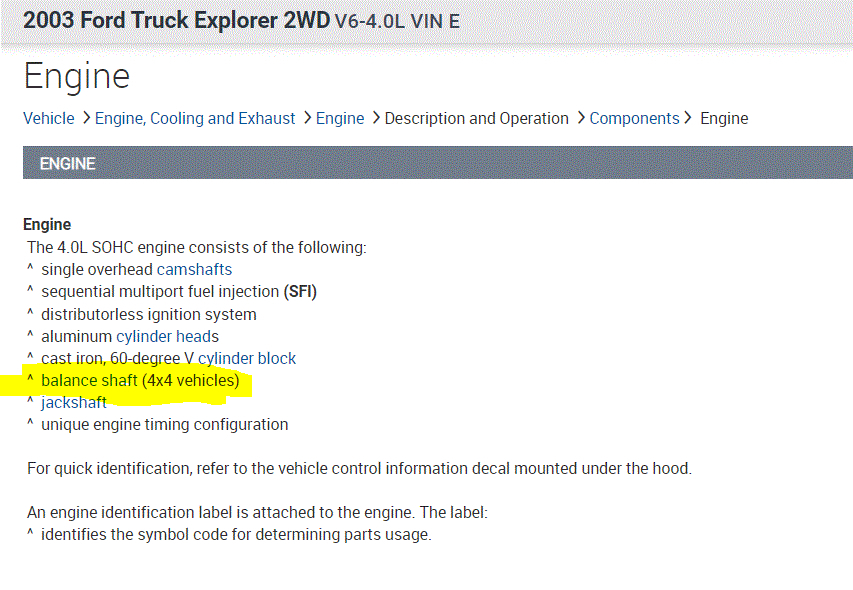Click the Vehicle breadcrumb link
The height and width of the screenshot is (590, 853).
tap(48, 118)
